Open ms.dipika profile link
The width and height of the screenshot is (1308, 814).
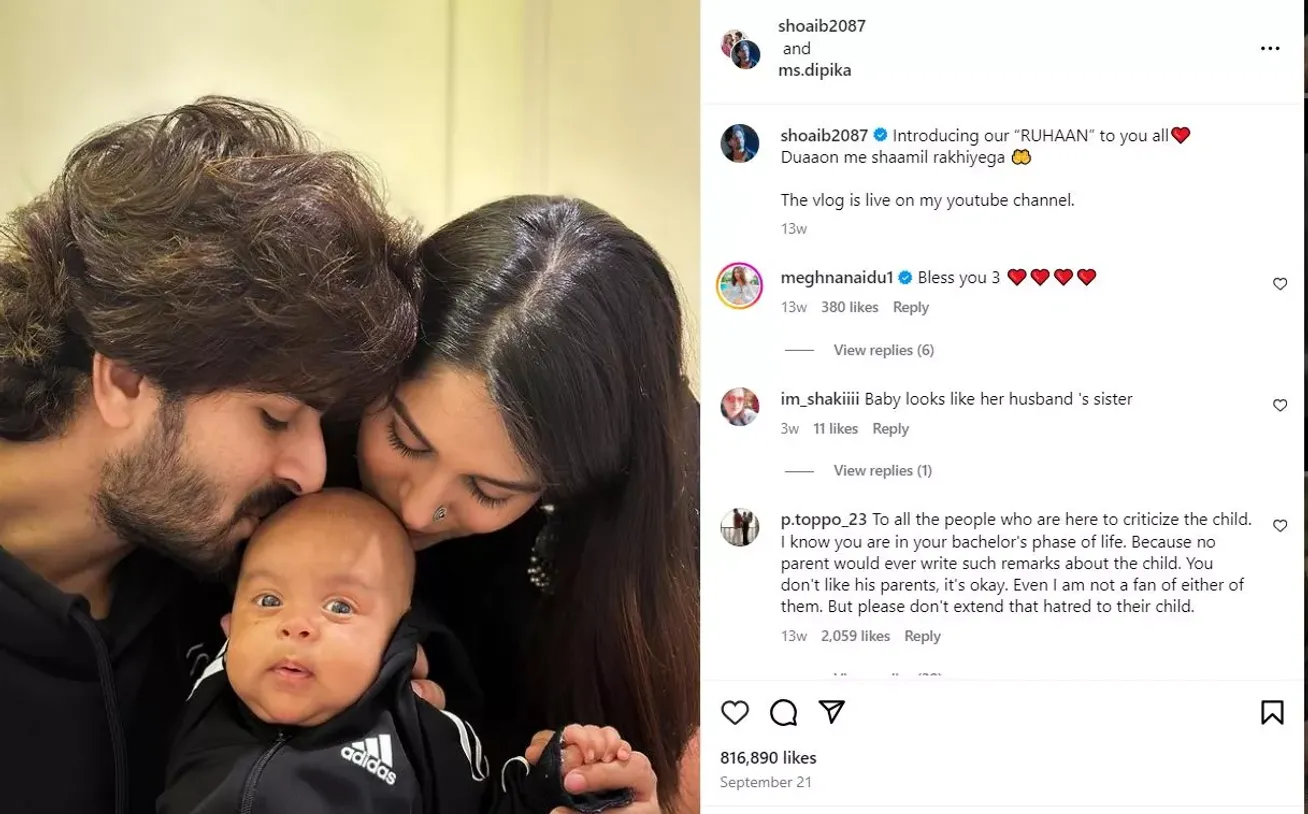point(815,70)
